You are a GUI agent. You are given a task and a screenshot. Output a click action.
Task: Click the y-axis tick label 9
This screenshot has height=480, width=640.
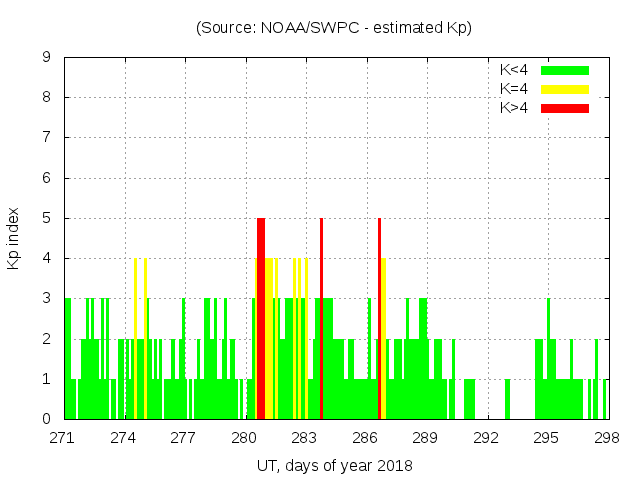pyautogui.click(x=47, y=58)
